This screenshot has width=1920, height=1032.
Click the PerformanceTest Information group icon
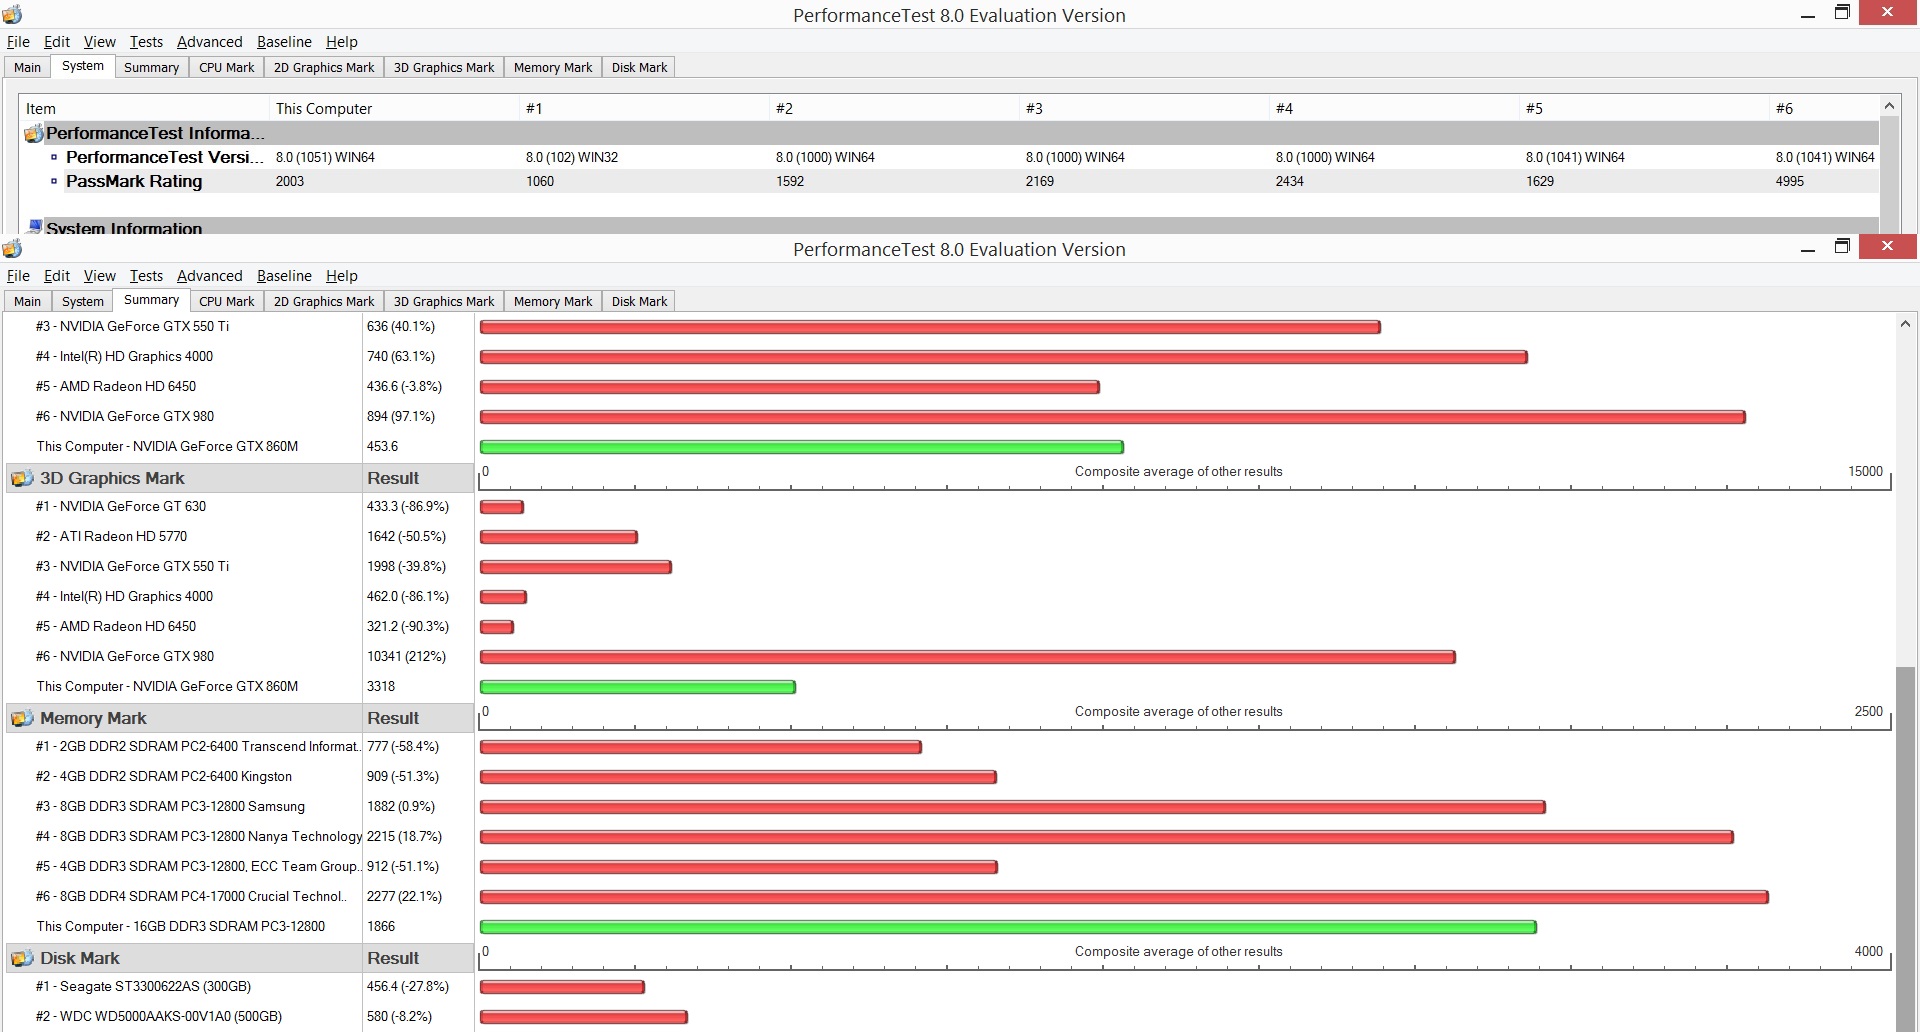34,133
